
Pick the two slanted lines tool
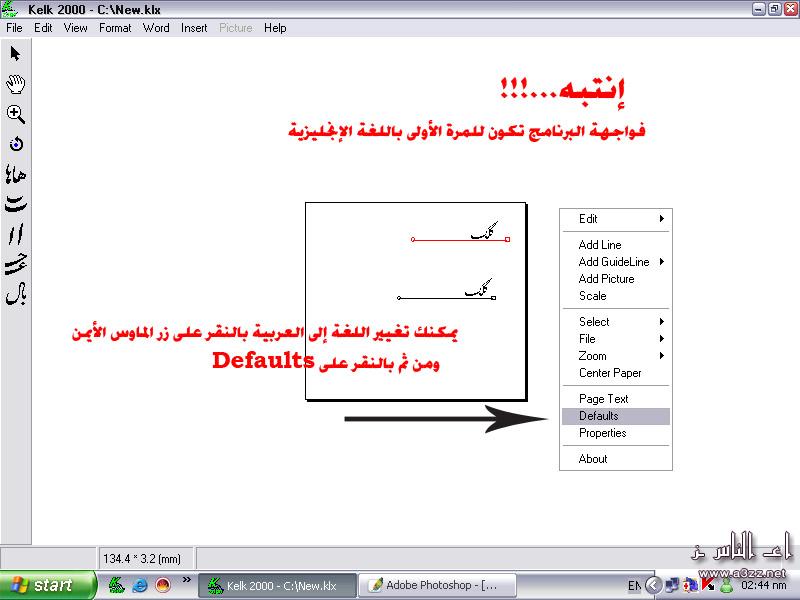15,234
